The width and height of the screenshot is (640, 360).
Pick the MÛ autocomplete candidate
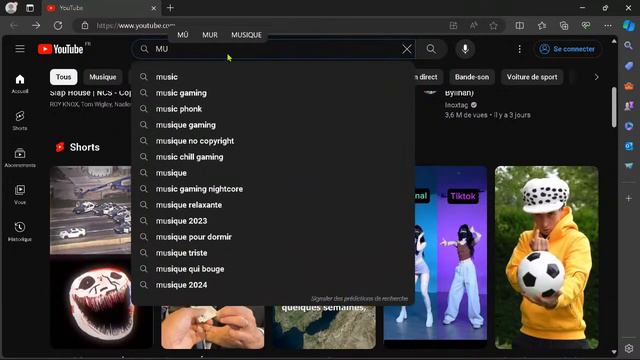[183, 35]
